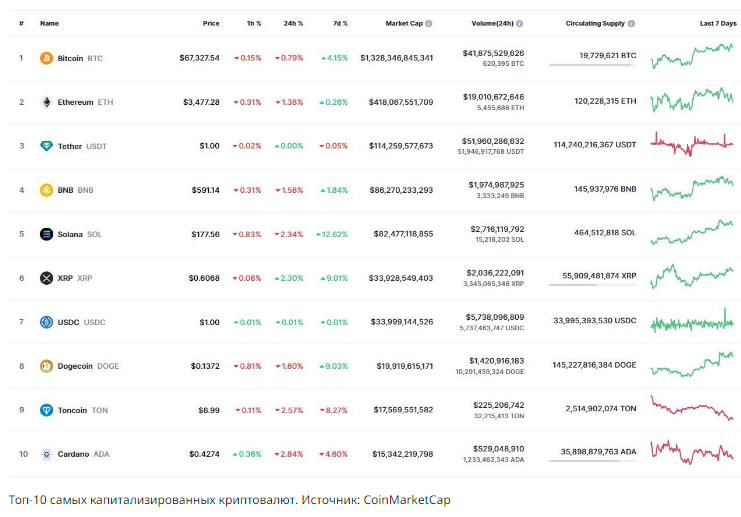This screenshot has width=741, height=517.
Task: Sort by the Price column header
Action: coord(211,23)
